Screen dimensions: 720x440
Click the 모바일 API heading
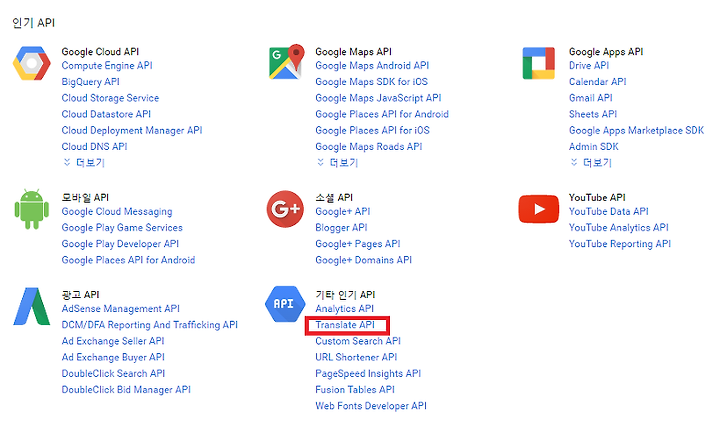(85, 197)
